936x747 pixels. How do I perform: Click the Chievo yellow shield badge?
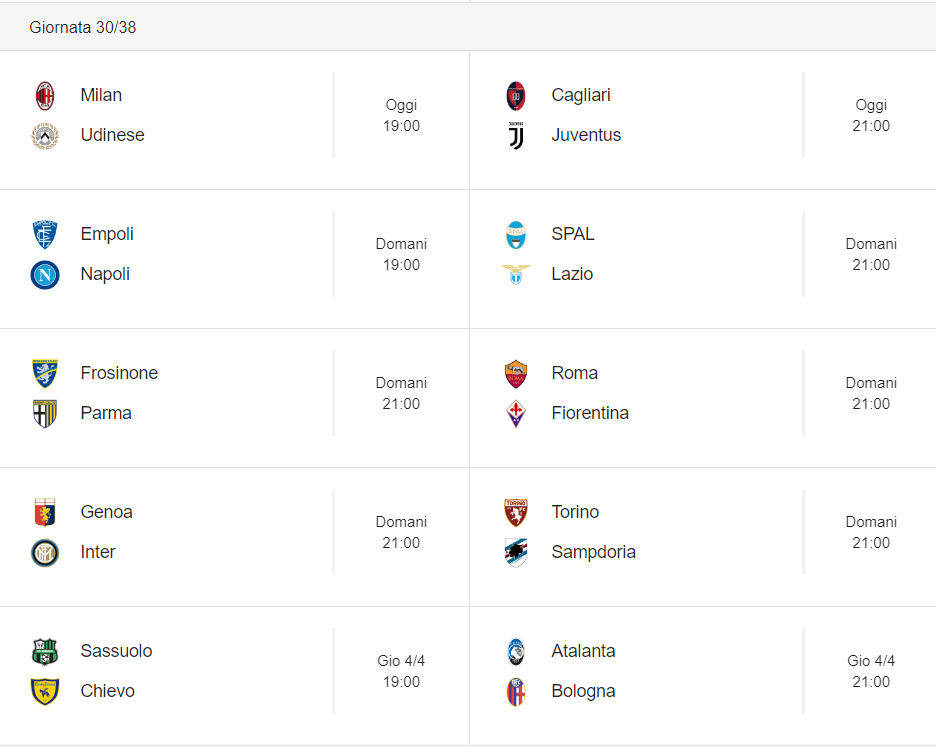(45, 691)
